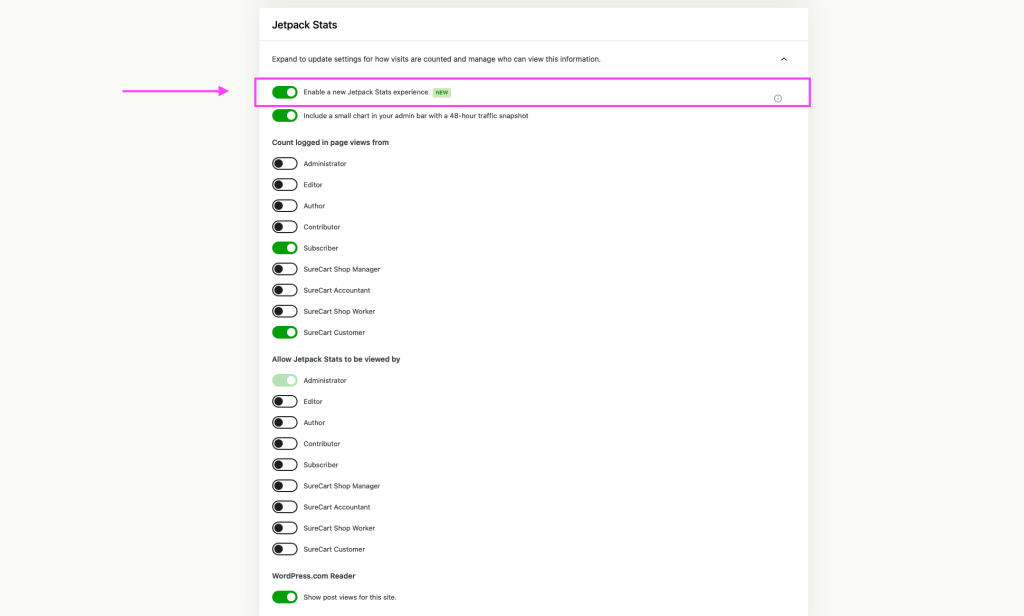Viewport: 1024px width, 616px height.
Task: Count page views from SureCart Shop Manager
Action: (x=285, y=269)
